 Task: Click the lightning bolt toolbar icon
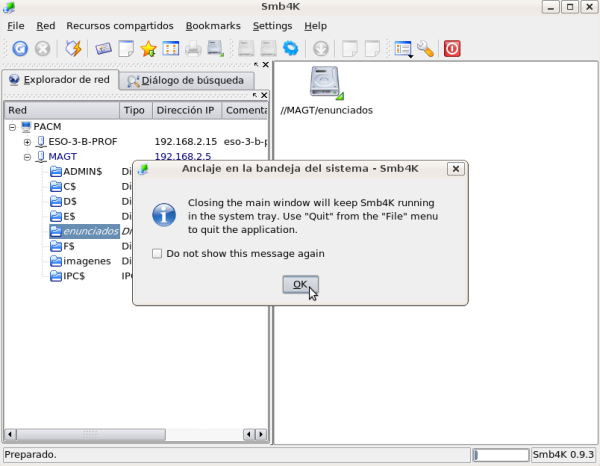coord(73,48)
